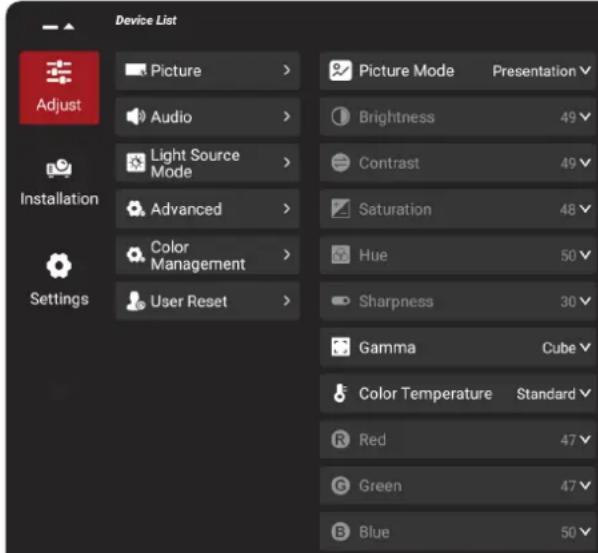Expand the Picture Mode Presentation dropdown
Image resolution: width=598 pixels, height=553 pixels.
(542, 71)
